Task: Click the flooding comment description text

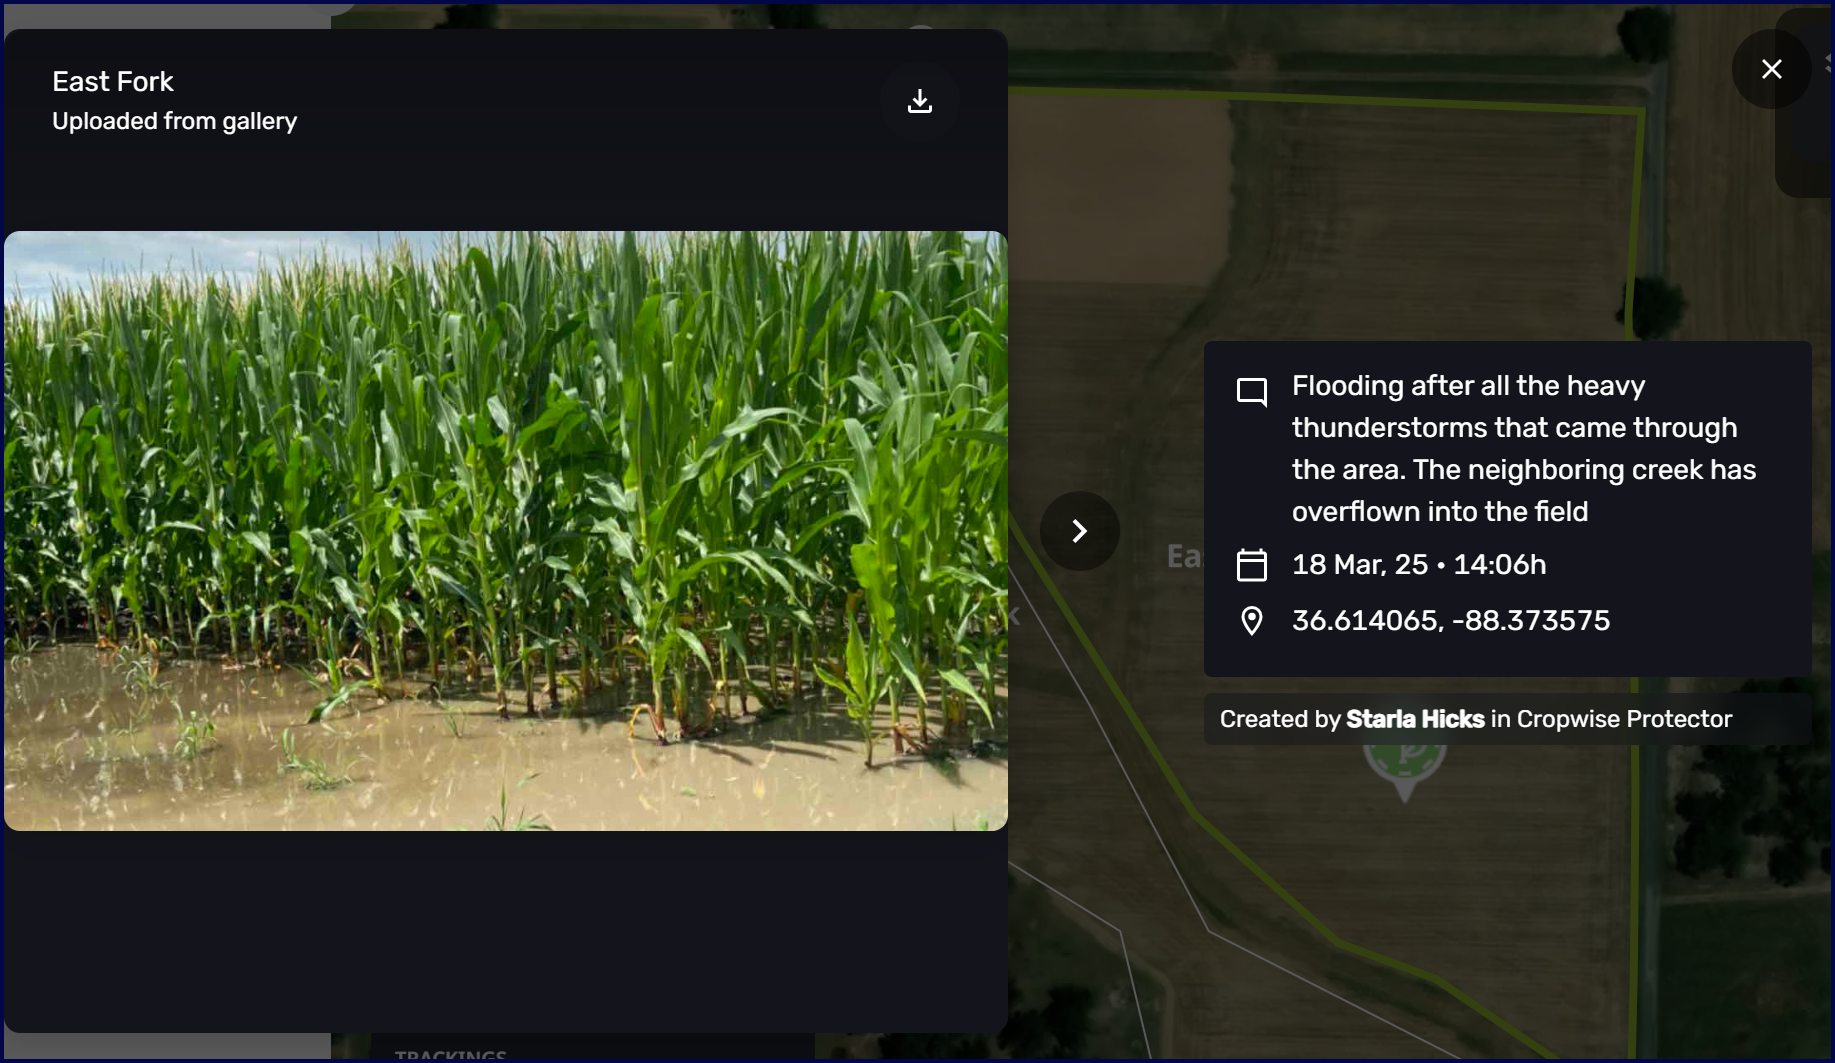Action: (1524, 449)
